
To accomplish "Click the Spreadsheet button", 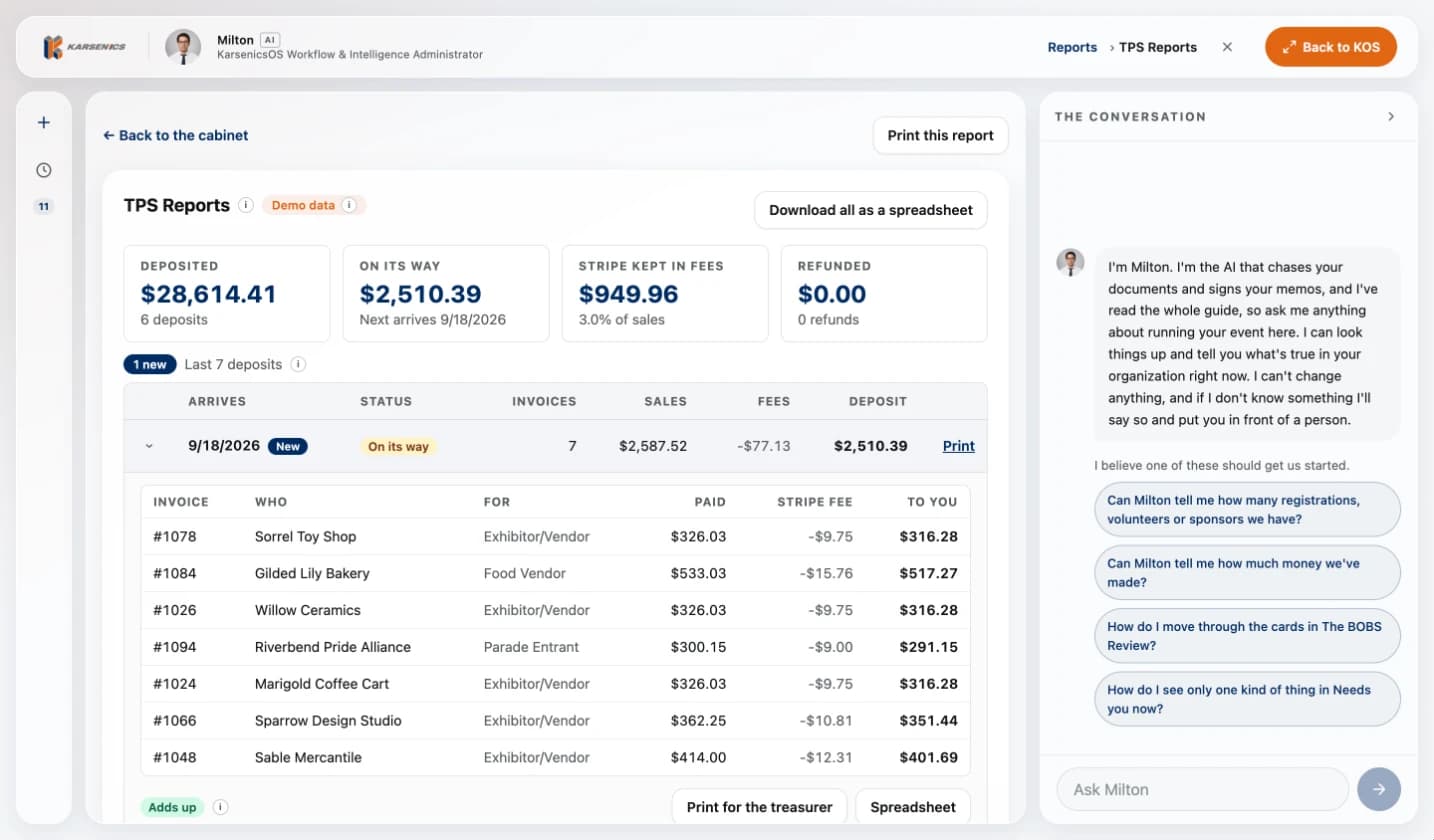I will tap(912, 807).
